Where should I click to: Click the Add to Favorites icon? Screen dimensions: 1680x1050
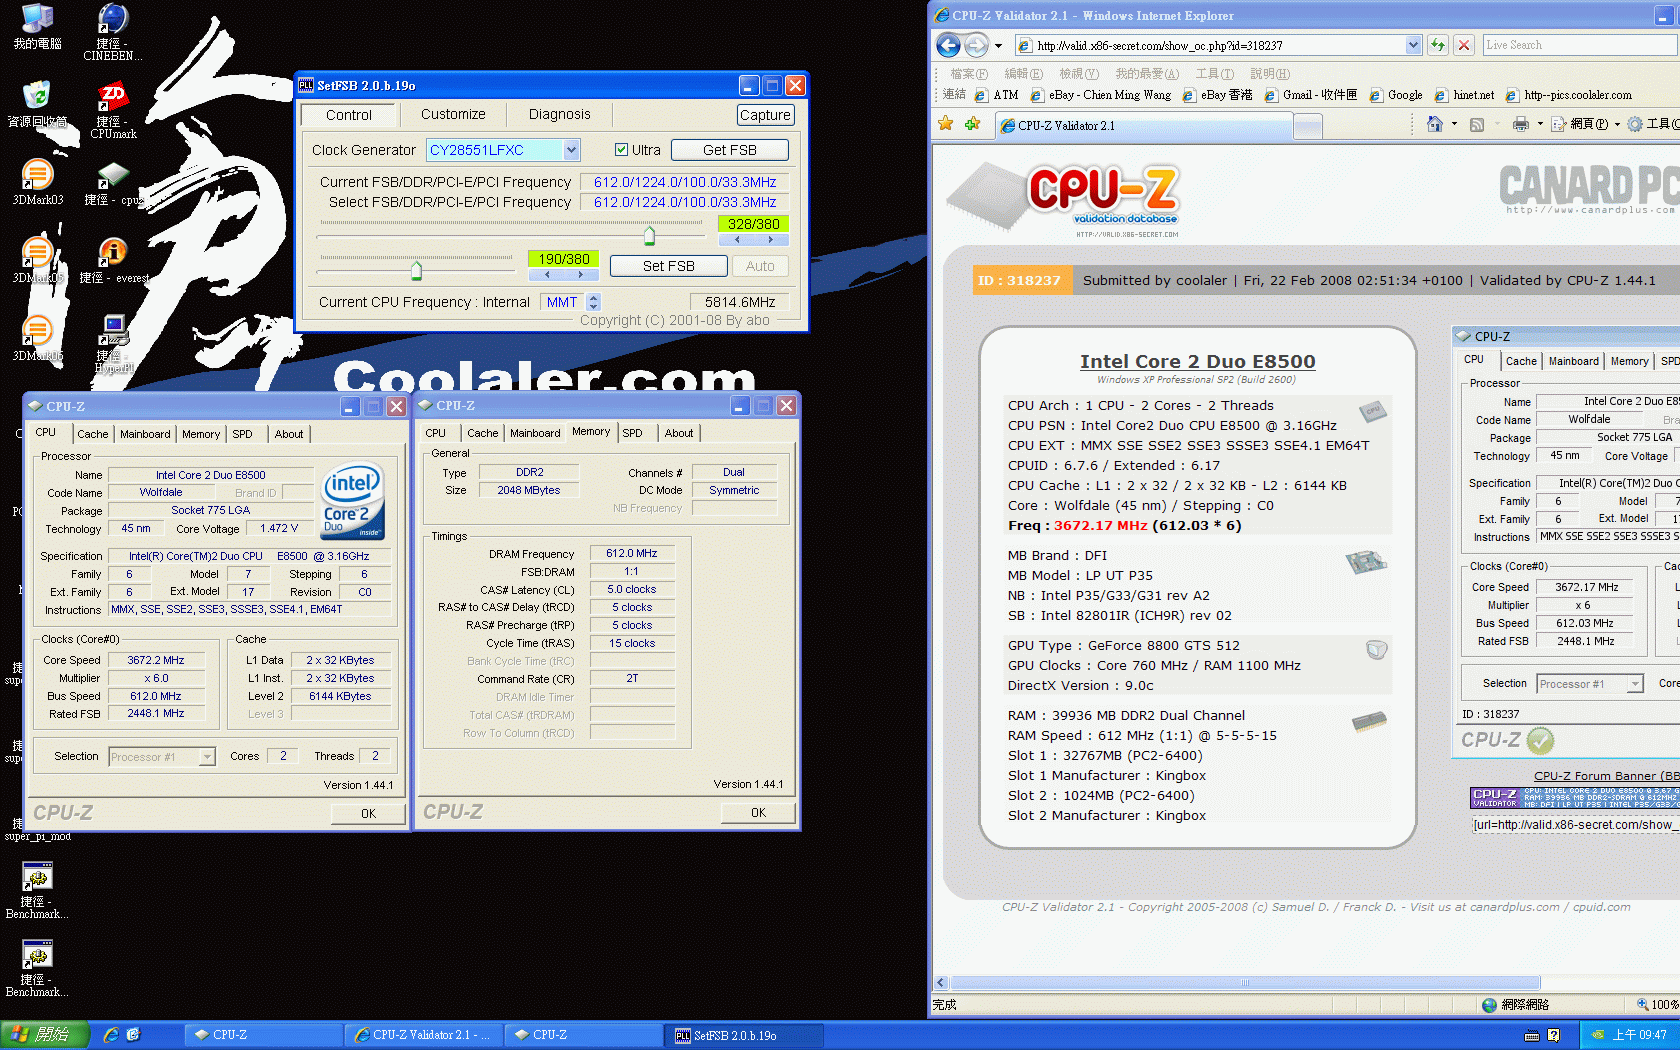click(973, 124)
